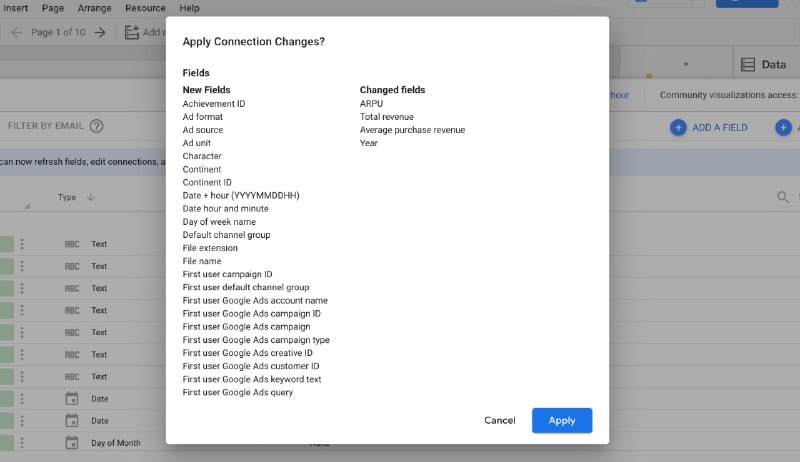Click the Filter by Email help icon
The image size is (800, 462).
click(96, 126)
